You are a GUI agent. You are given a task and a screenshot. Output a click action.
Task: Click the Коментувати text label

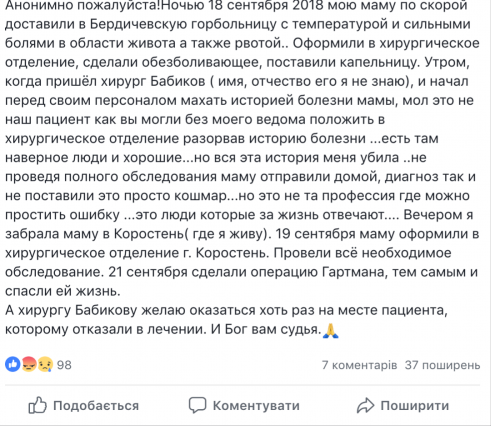coord(256,406)
